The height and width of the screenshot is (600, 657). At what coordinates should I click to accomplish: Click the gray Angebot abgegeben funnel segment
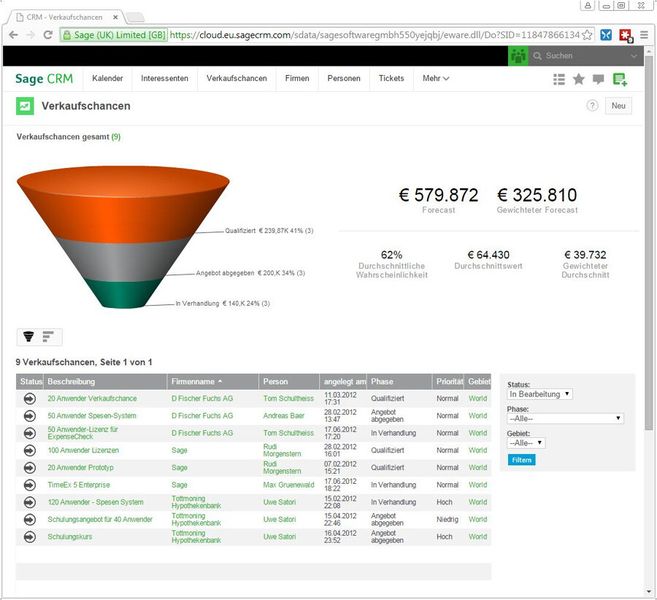click(x=122, y=260)
